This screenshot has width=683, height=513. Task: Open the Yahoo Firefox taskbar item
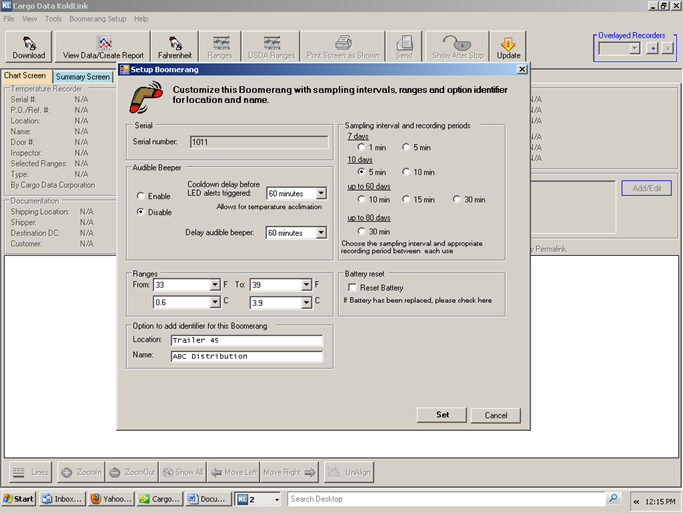click(x=111, y=499)
